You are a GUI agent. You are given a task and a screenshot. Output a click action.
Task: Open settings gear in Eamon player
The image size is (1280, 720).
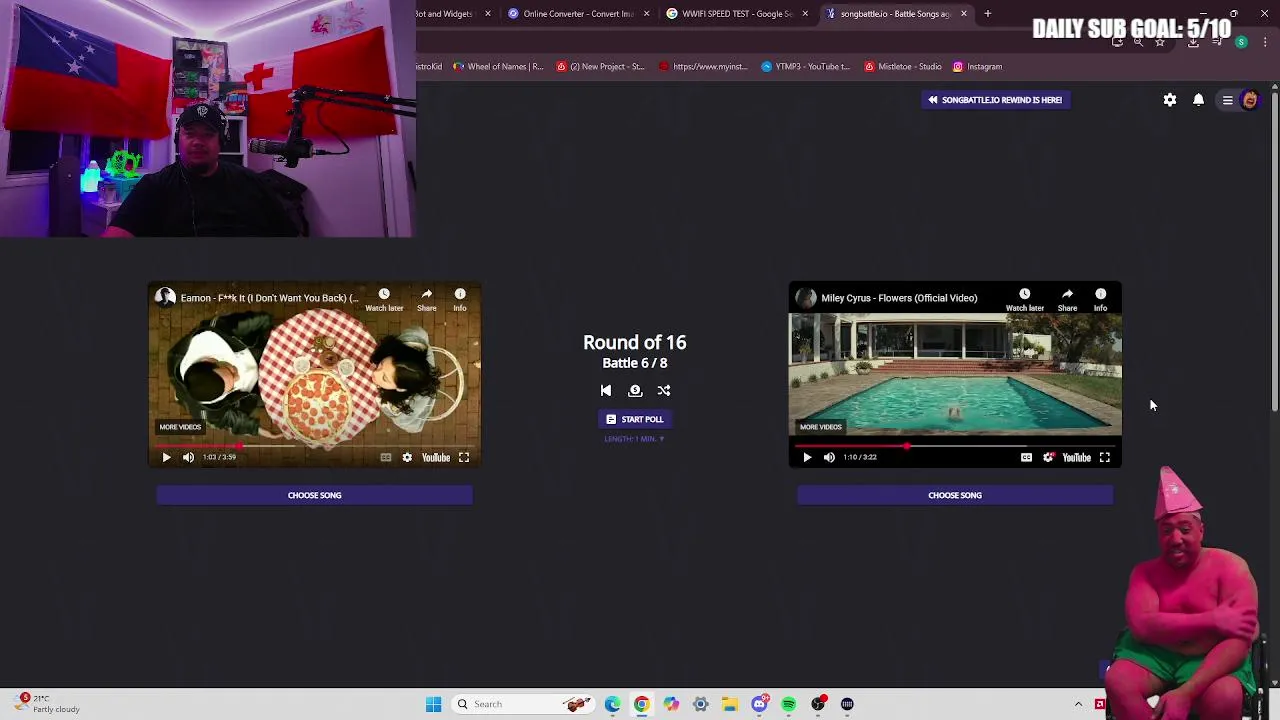407,457
